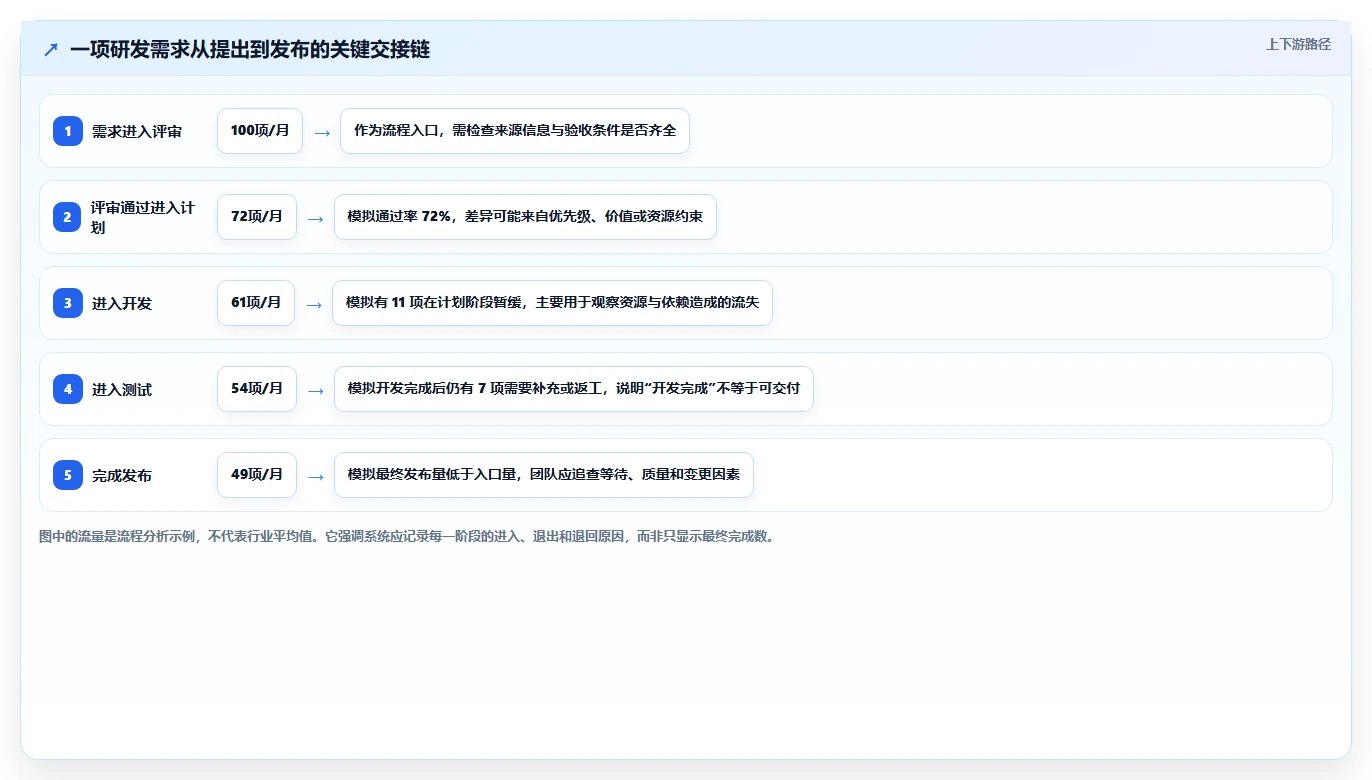Click the arrow after 72项/月
1372x780 pixels.
click(x=316, y=218)
